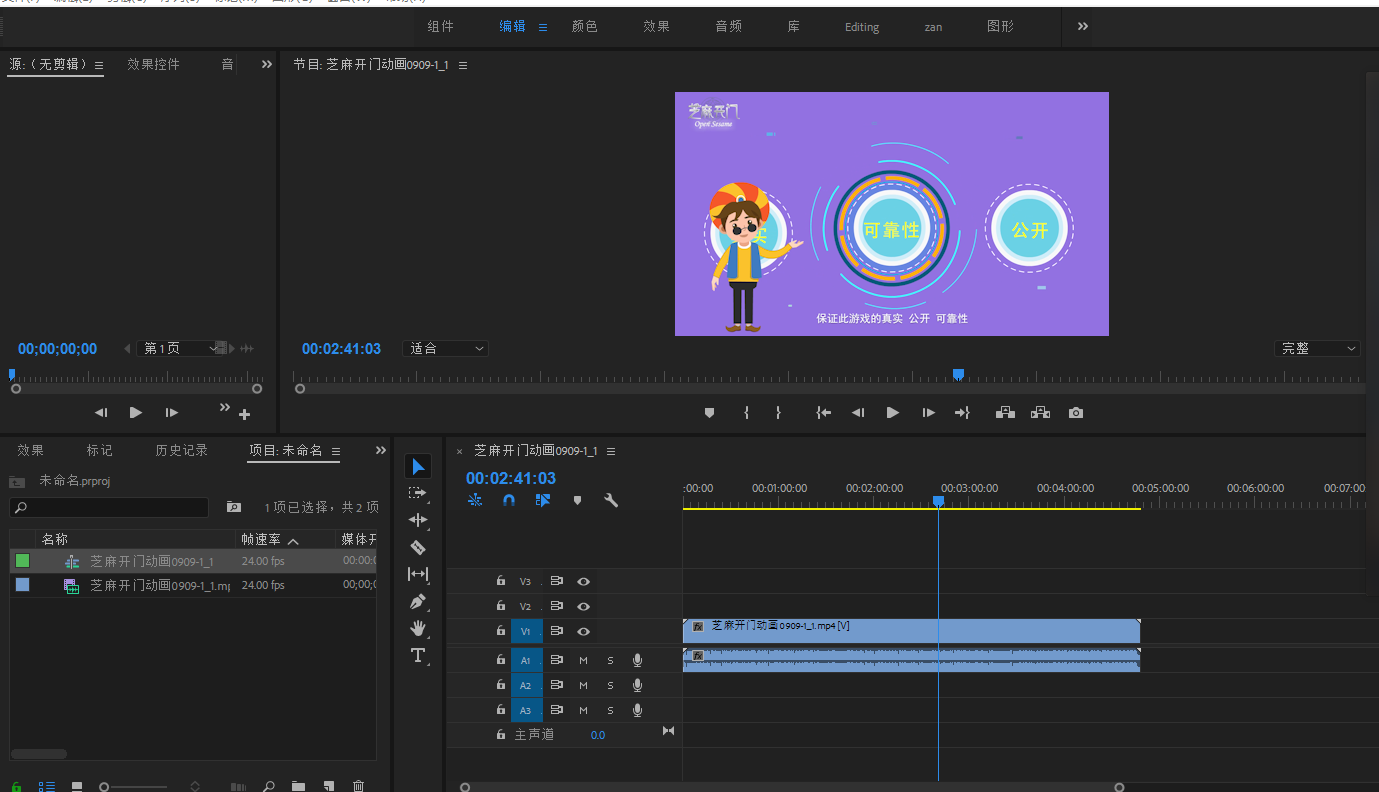Toggle V2 track output eye

click(583, 606)
